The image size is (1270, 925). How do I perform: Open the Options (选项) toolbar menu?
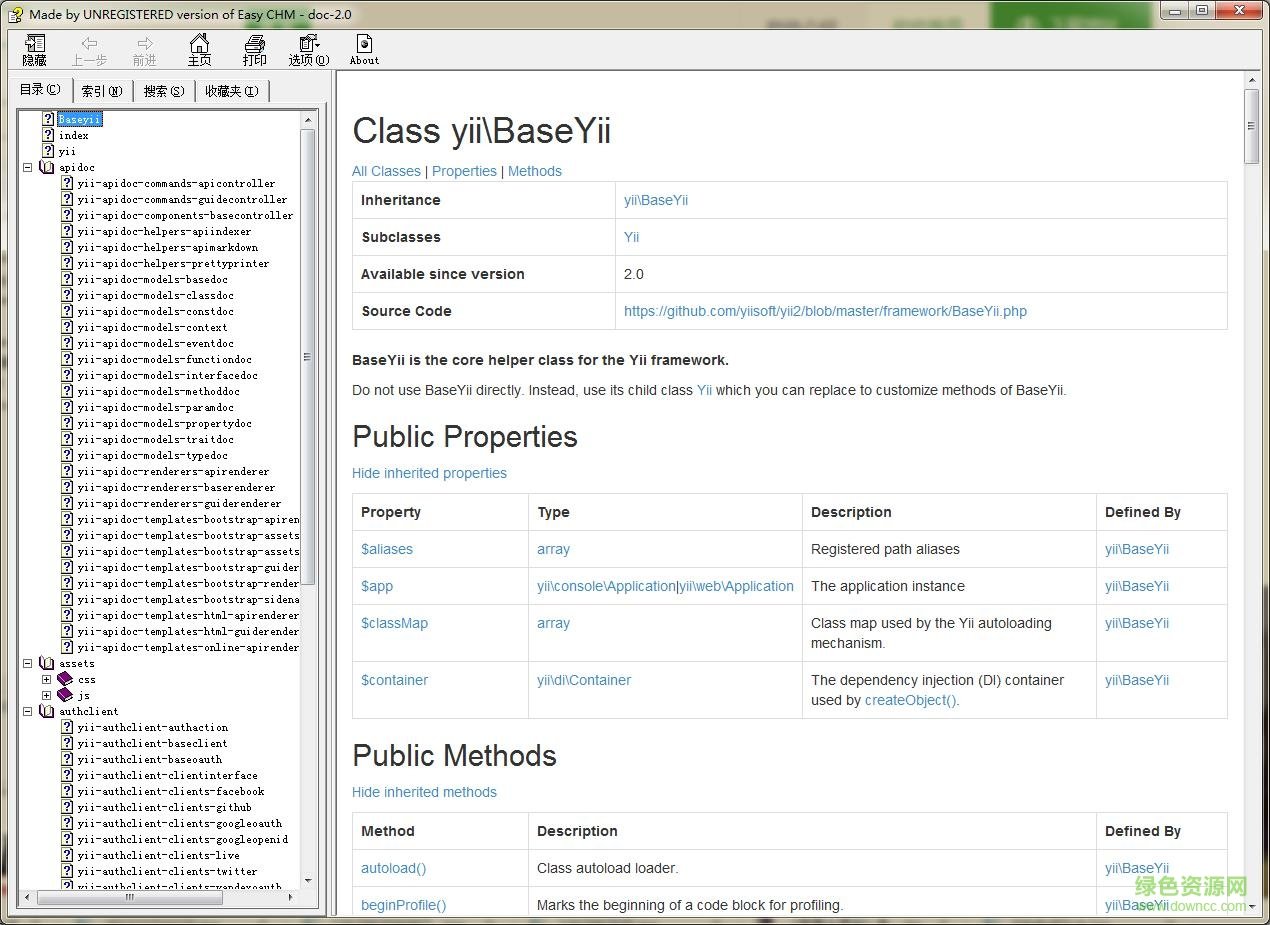click(309, 50)
